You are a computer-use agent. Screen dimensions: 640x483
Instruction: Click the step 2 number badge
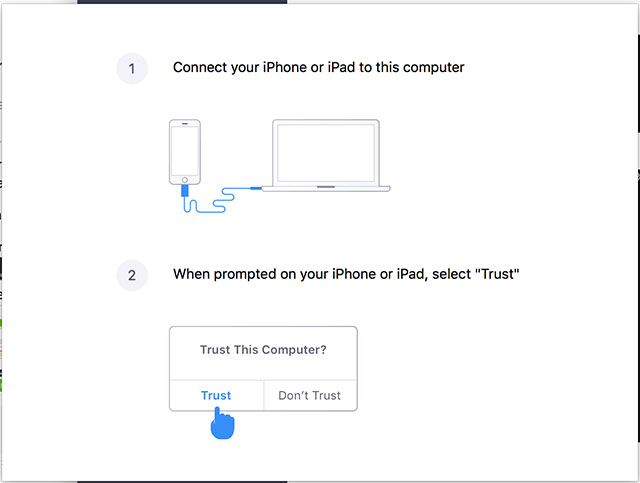132,274
